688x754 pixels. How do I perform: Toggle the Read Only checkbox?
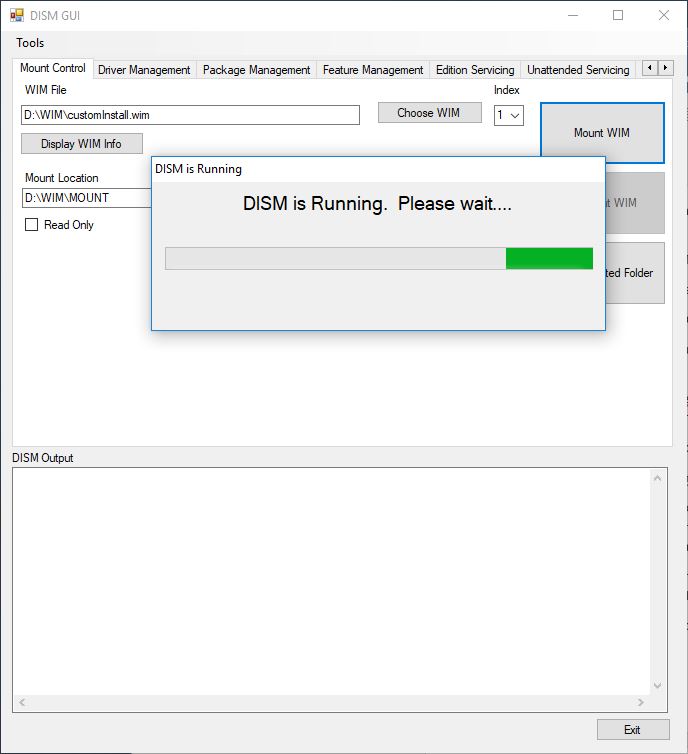click(x=32, y=225)
